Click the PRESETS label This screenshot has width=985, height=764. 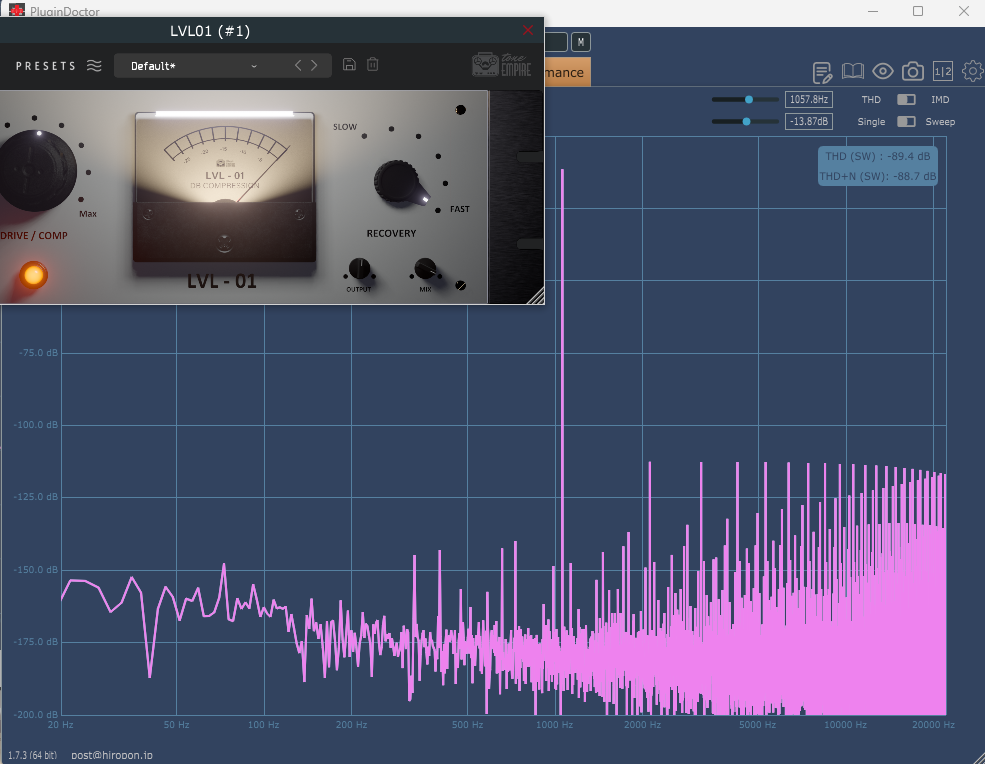[x=46, y=66]
